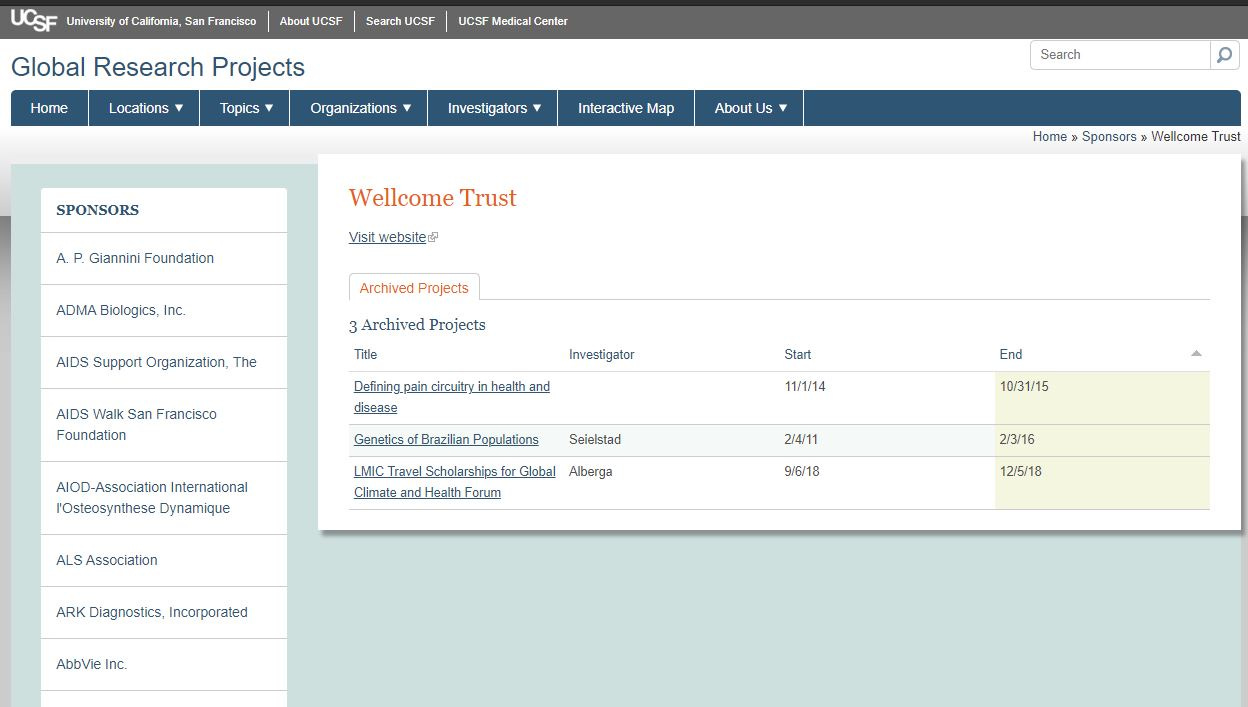The width and height of the screenshot is (1248, 707).
Task: Click the 3 Archived Projects count text
Action: [x=417, y=325]
